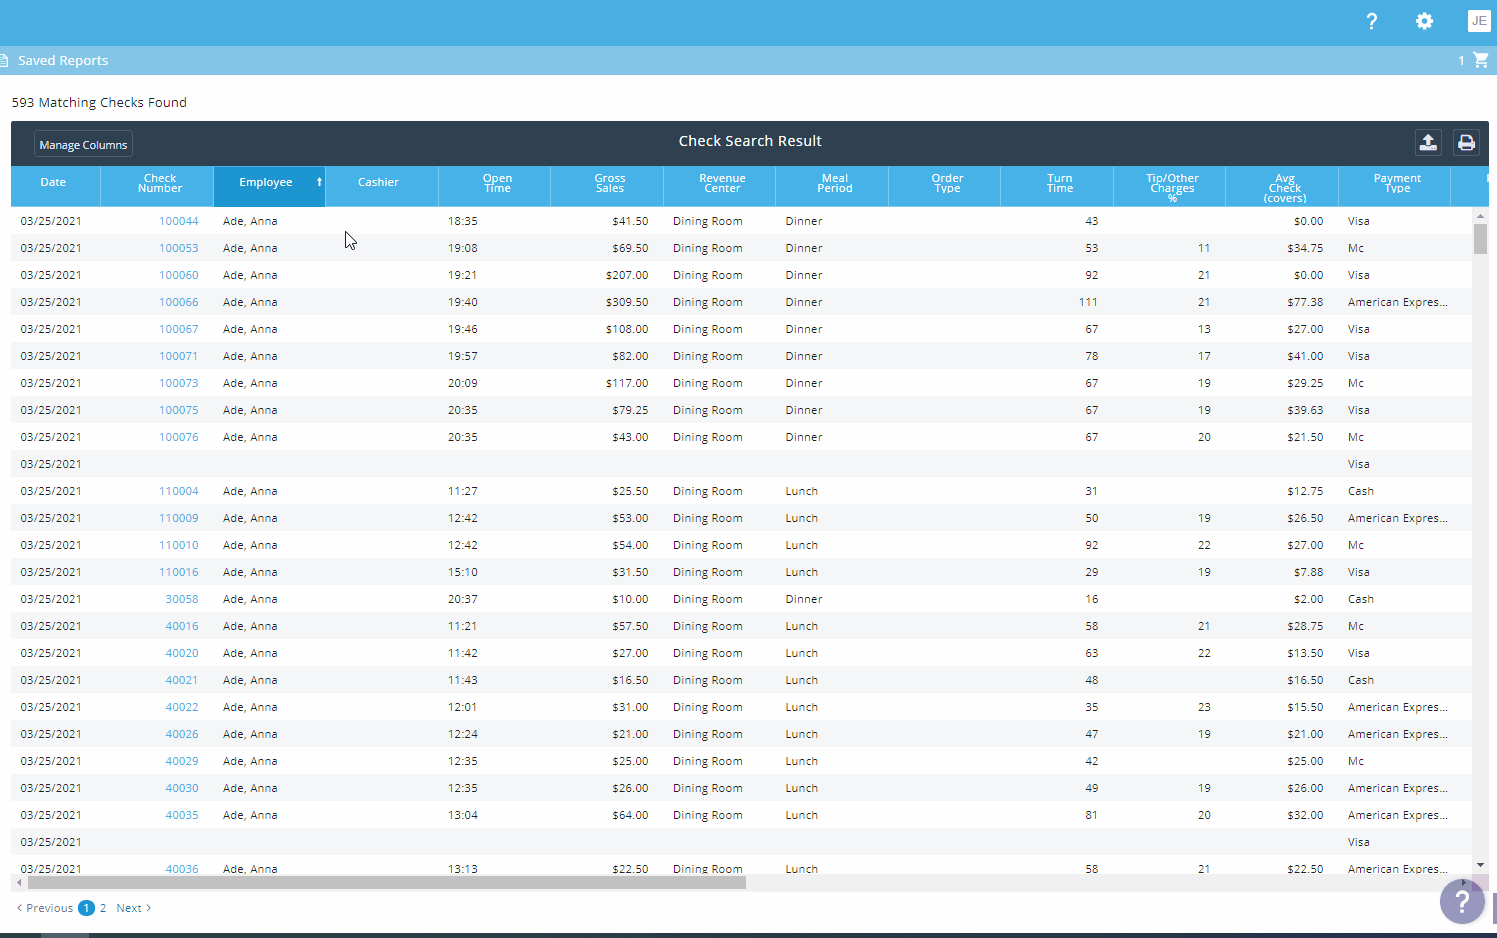Open check number 40022 link

click(x=182, y=707)
